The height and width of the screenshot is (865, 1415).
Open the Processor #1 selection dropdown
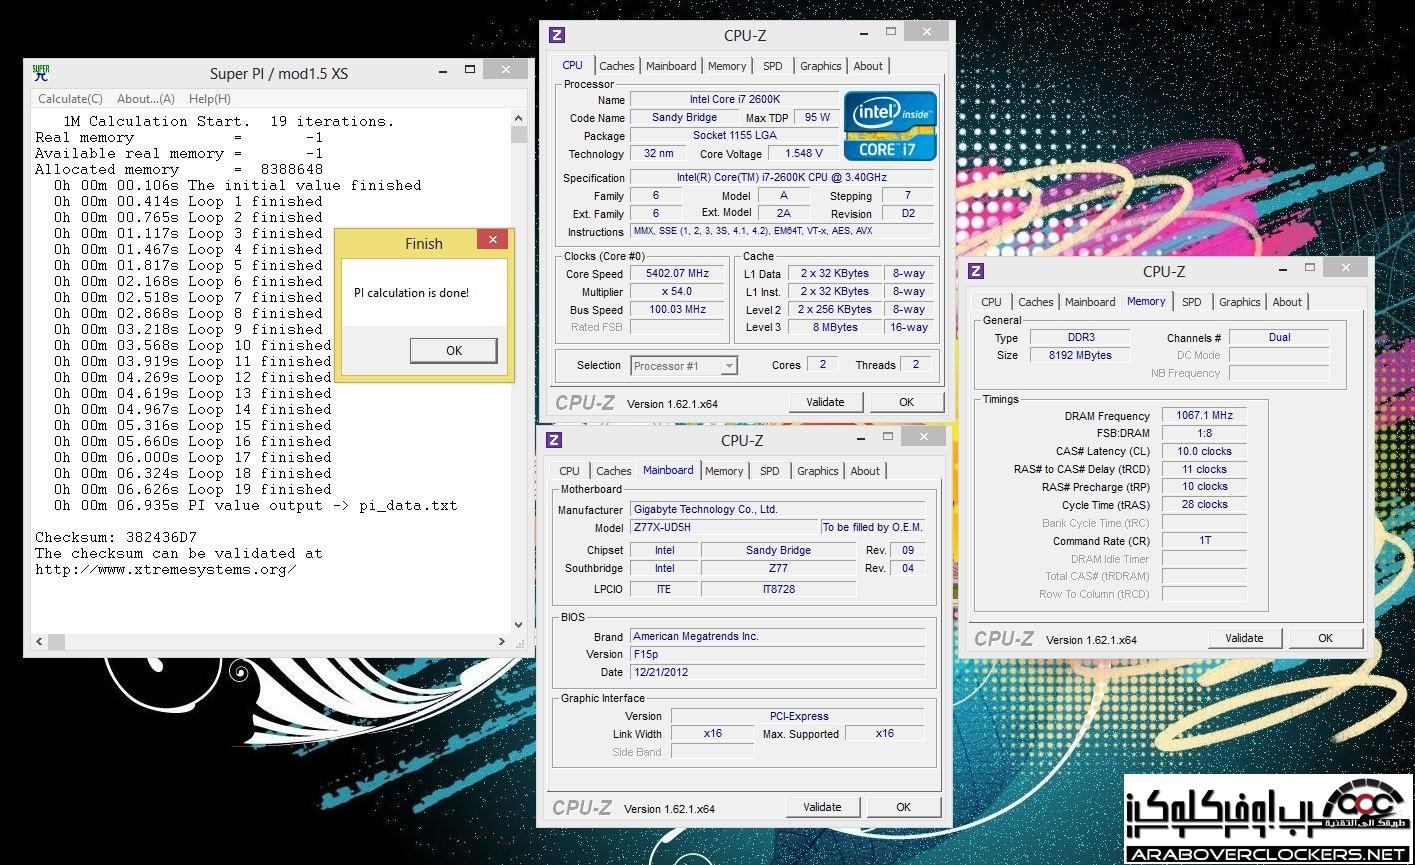[685, 366]
